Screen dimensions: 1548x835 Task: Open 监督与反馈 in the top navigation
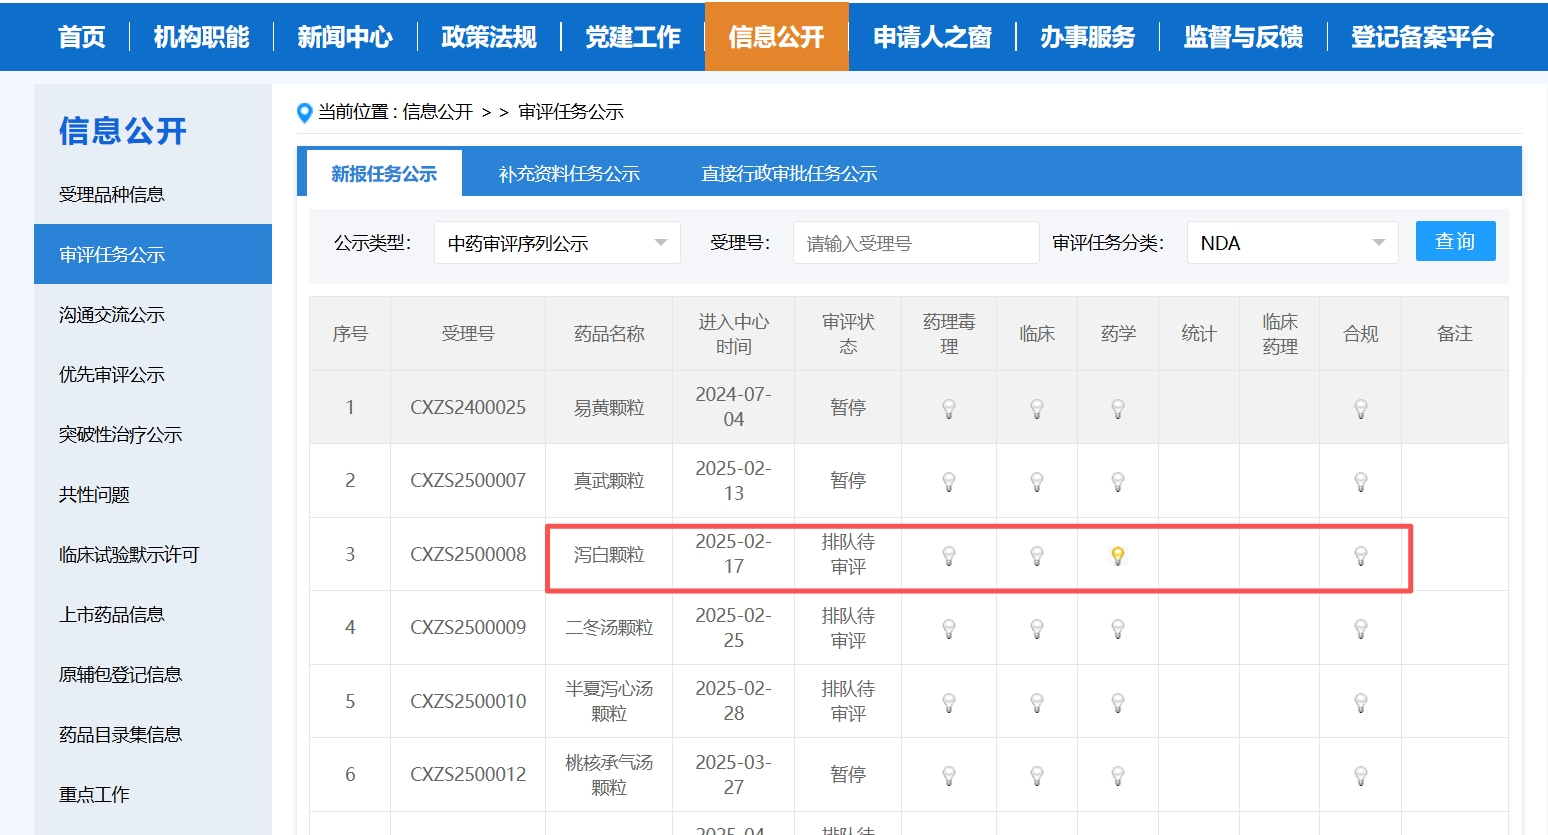tap(1244, 37)
